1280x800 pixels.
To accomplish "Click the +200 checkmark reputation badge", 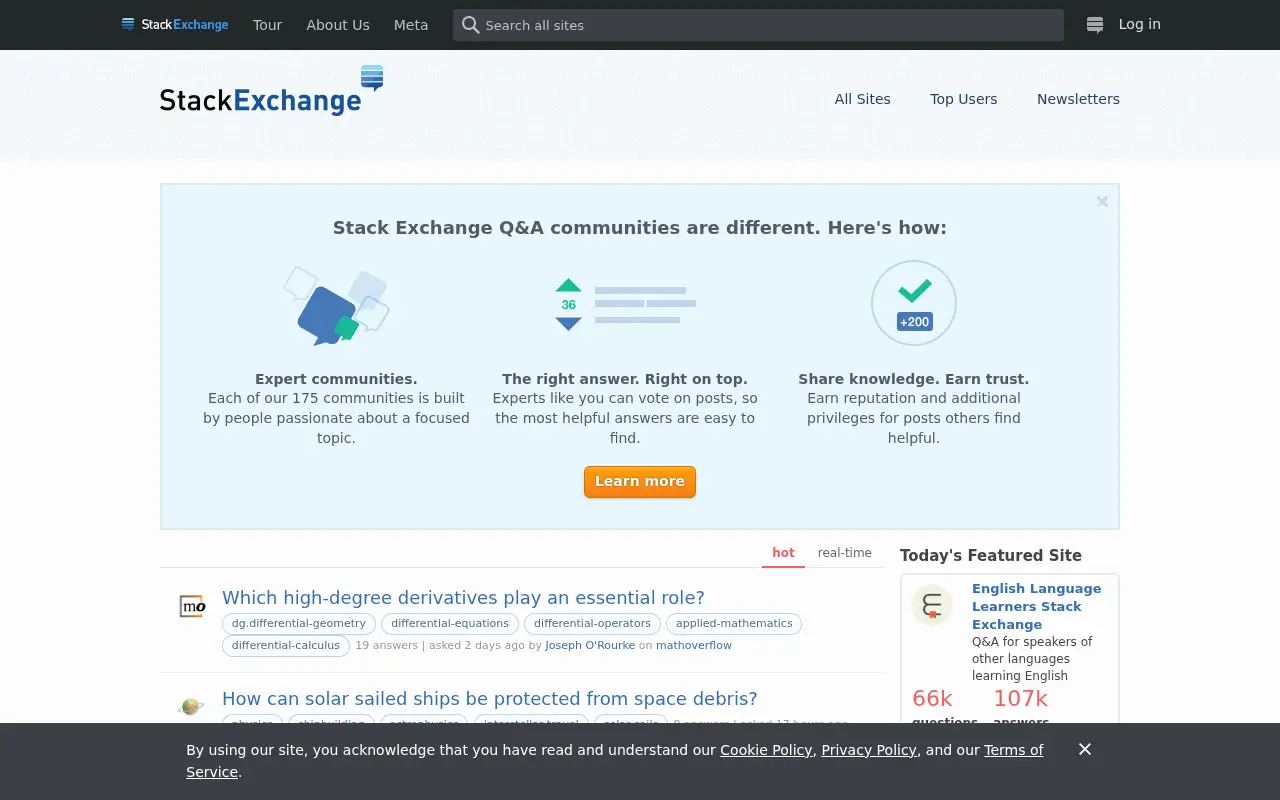I will [914, 303].
